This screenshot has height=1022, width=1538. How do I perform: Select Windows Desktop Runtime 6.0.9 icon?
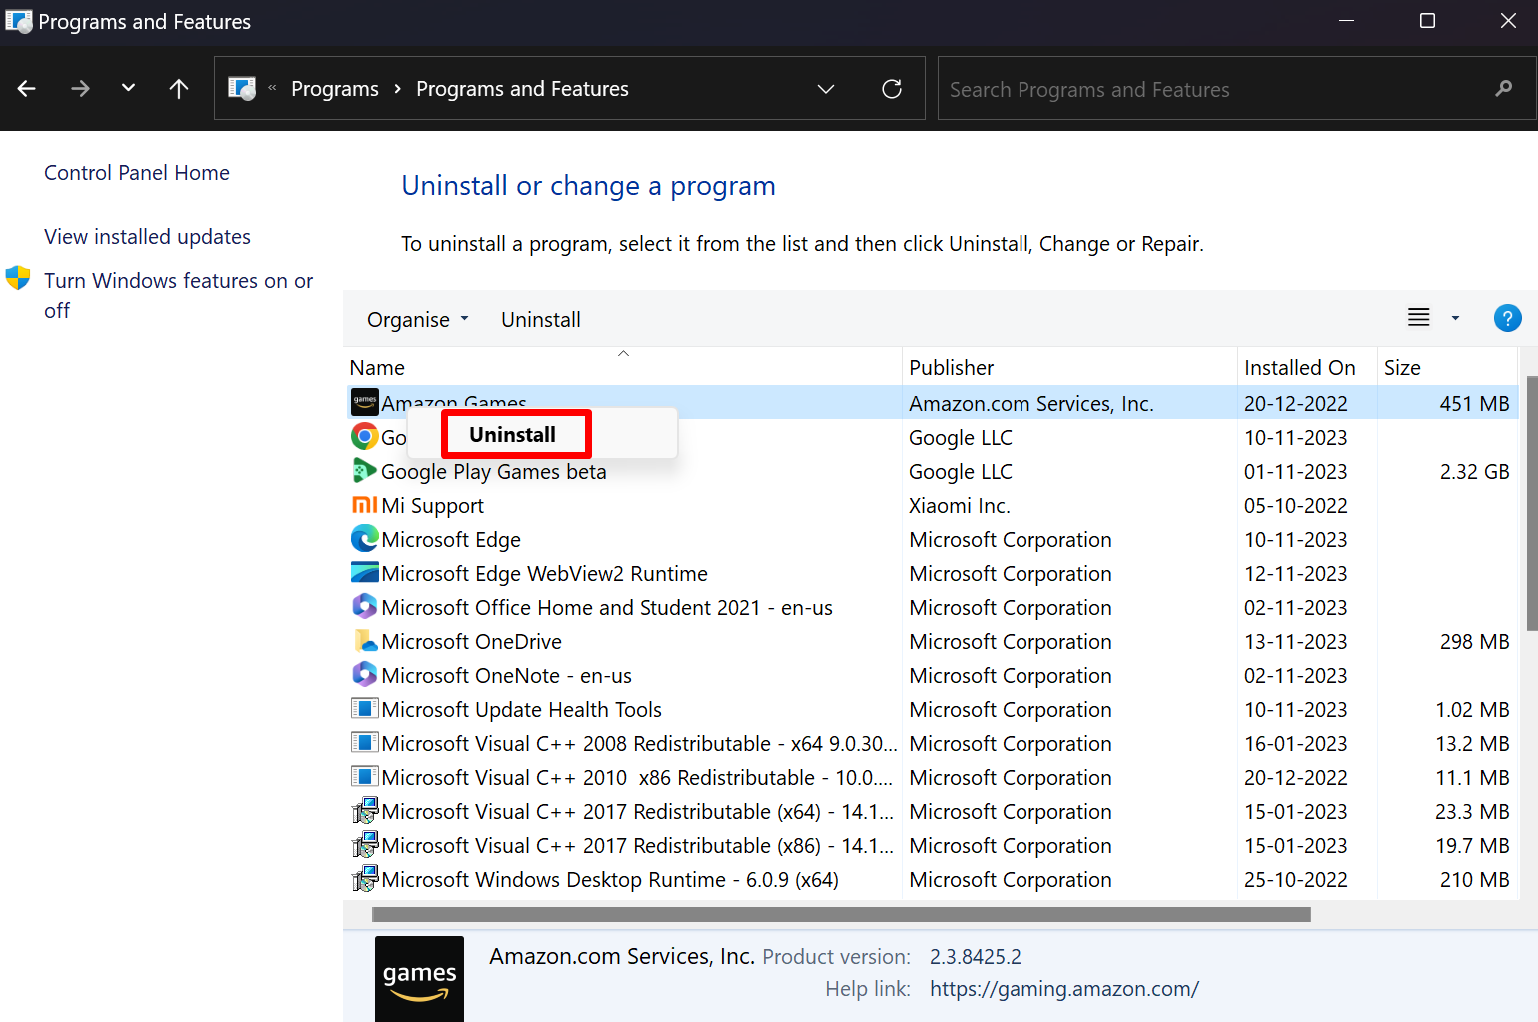tap(365, 878)
